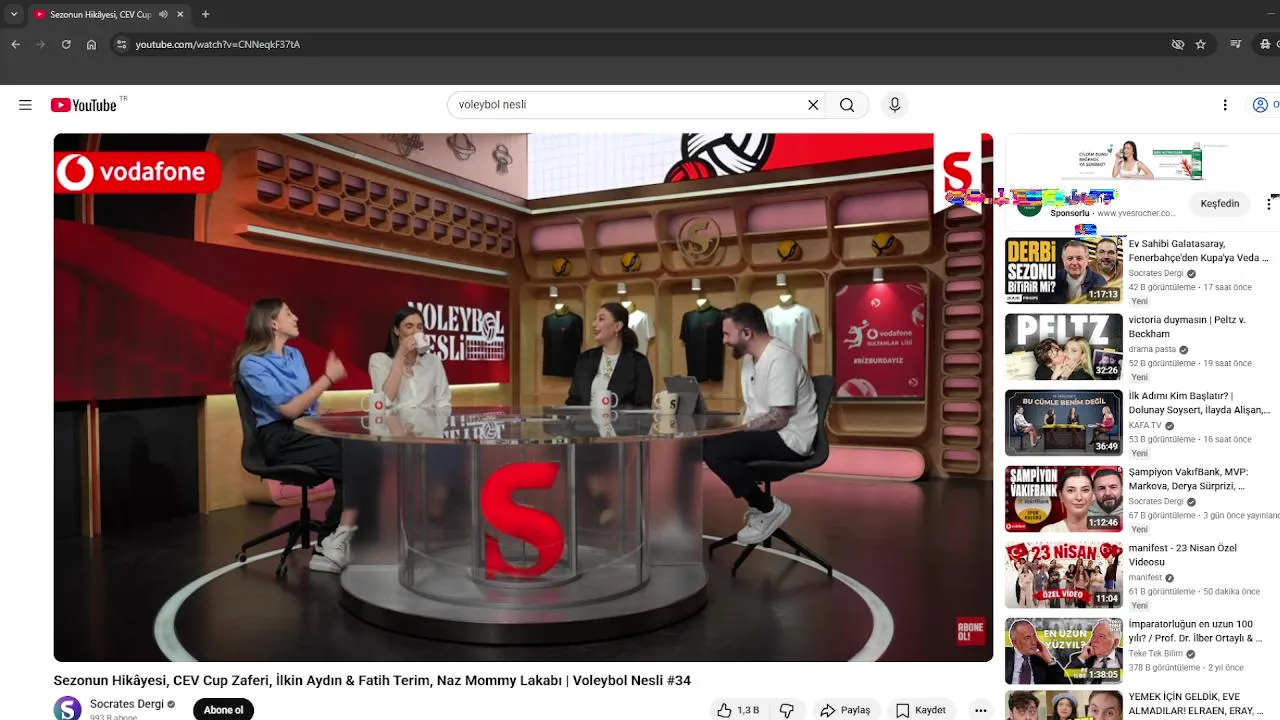Mute the tab via speaker icon
Screen dimensions: 1280x720
163,14
